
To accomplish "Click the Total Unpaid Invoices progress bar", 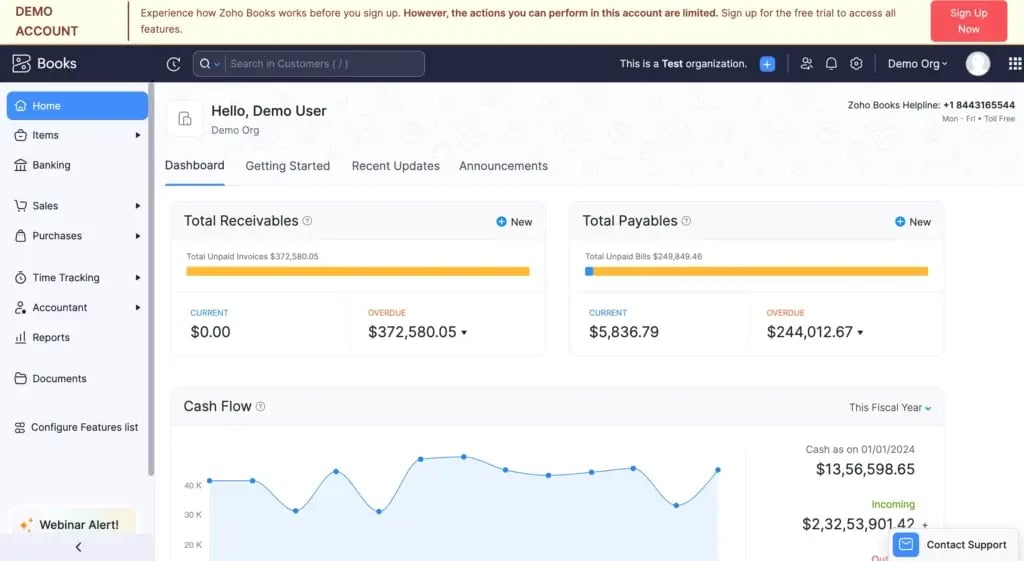I will pyautogui.click(x=357, y=271).
